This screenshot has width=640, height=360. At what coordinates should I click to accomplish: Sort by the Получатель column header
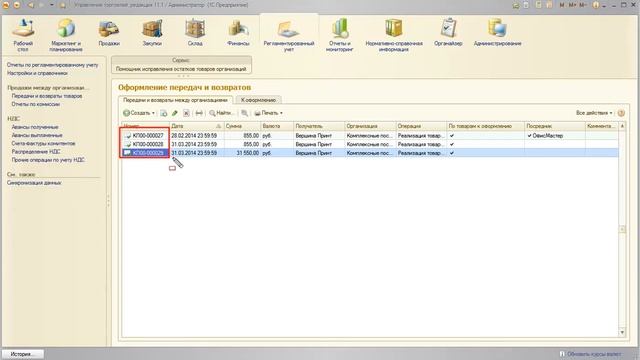click(319, 126)
